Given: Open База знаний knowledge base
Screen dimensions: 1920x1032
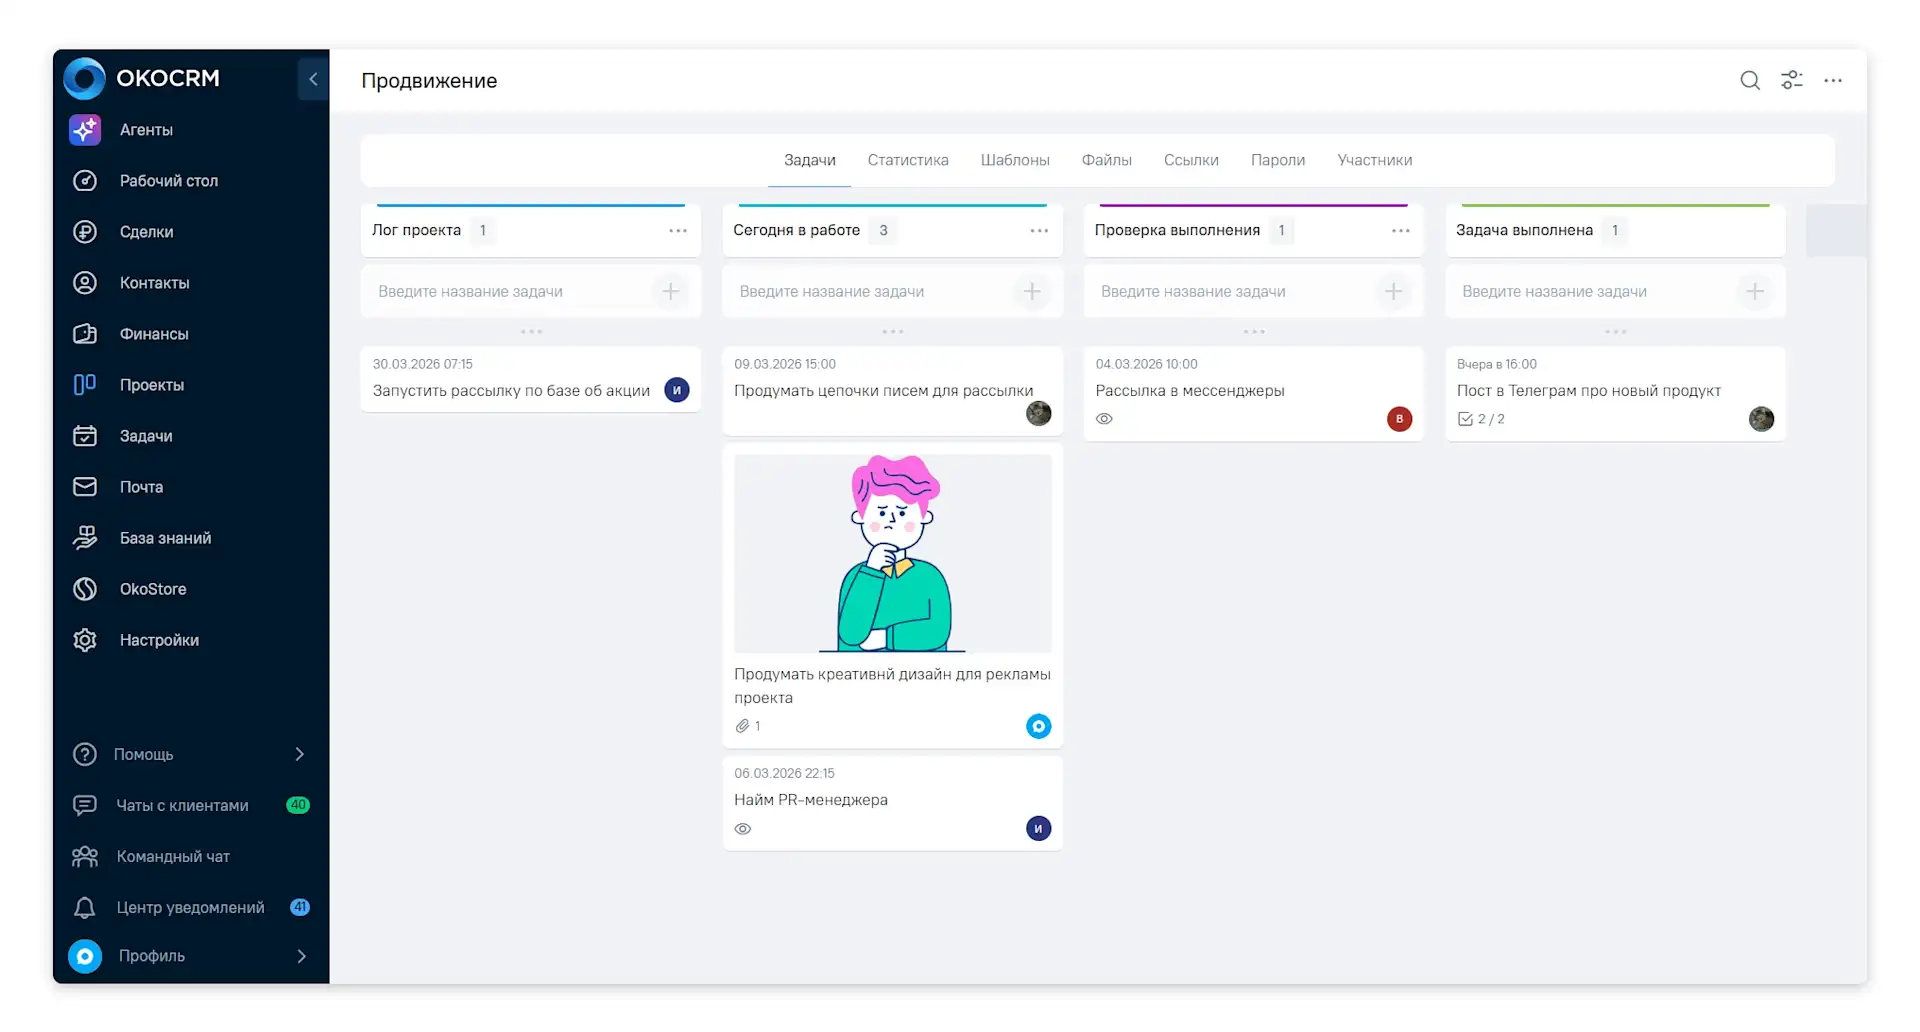Looking at the screenshot, I should click(165, 538).
